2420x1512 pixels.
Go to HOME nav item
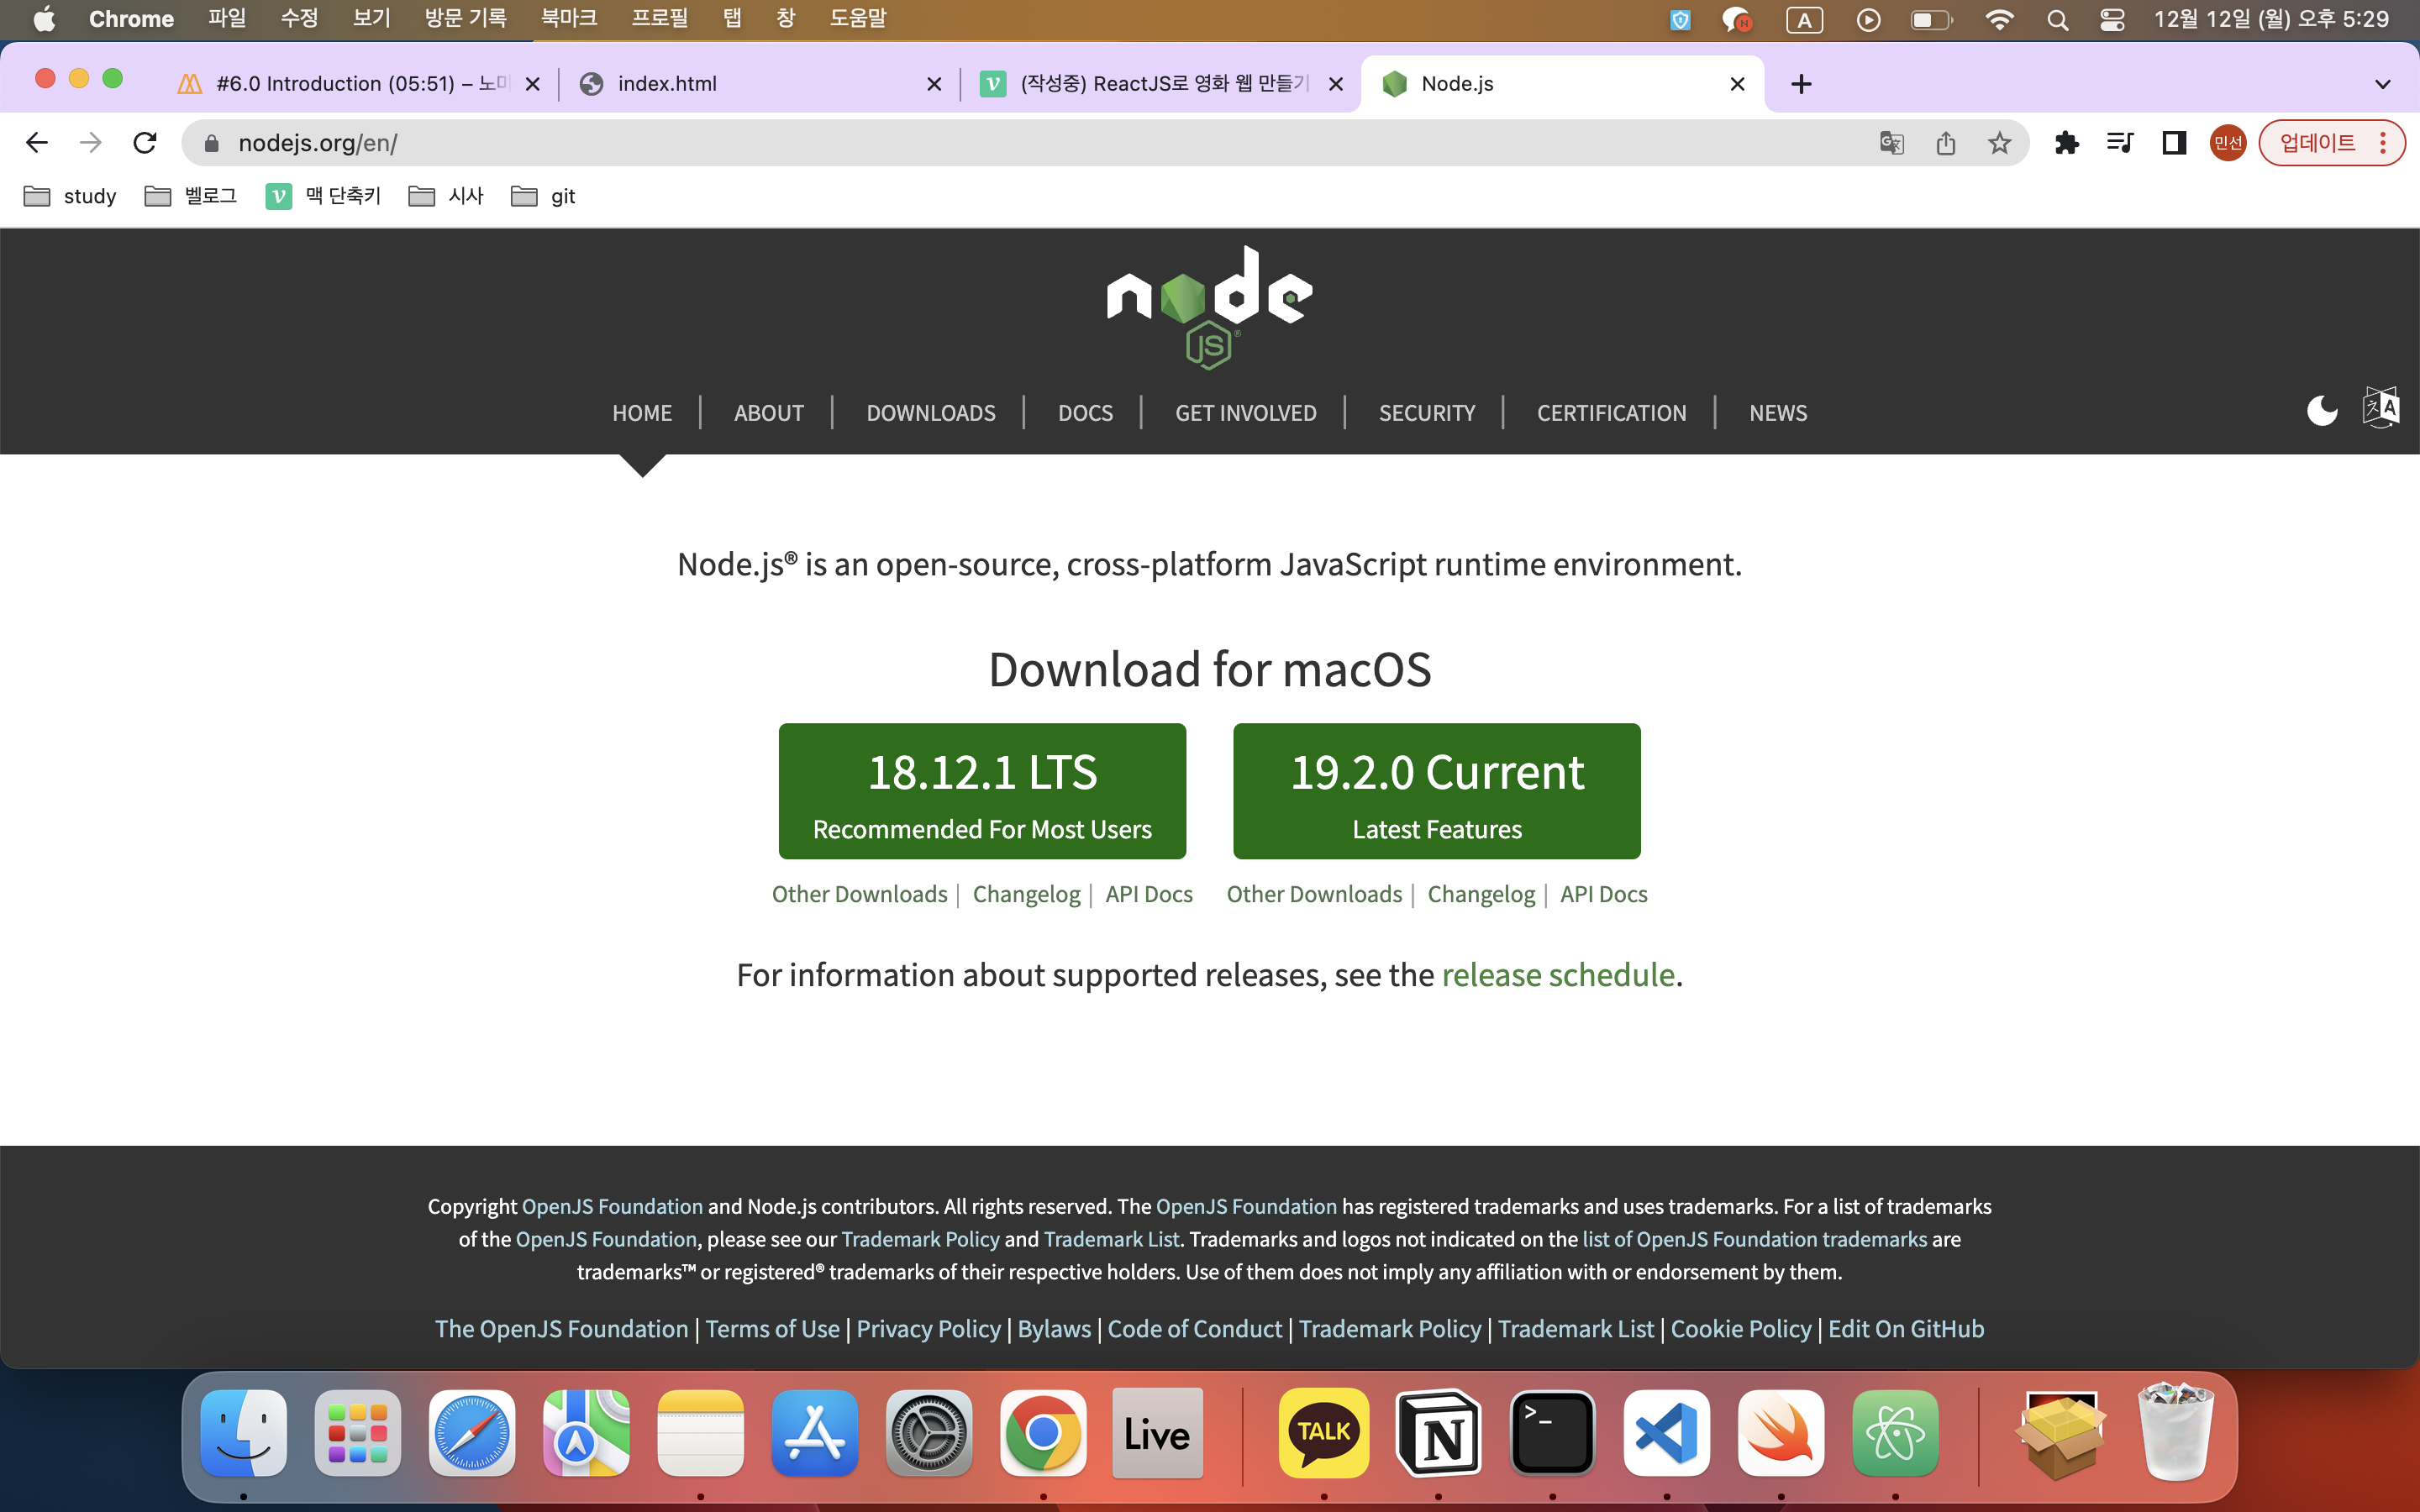tap(642, 413)
